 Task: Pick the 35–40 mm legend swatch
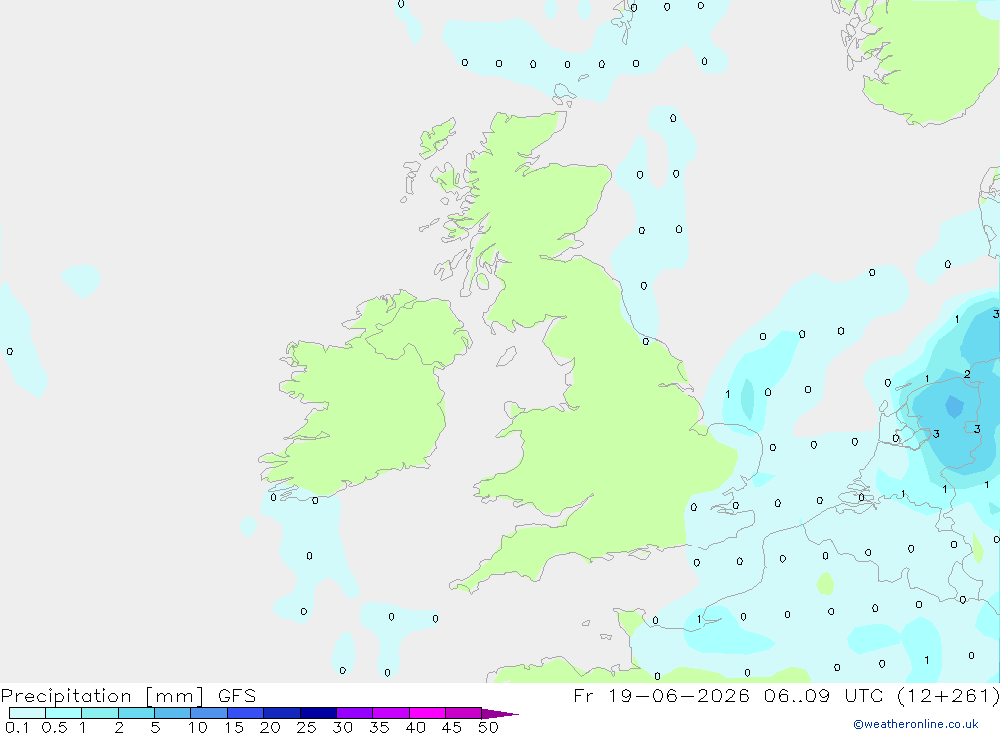[390, 713]
